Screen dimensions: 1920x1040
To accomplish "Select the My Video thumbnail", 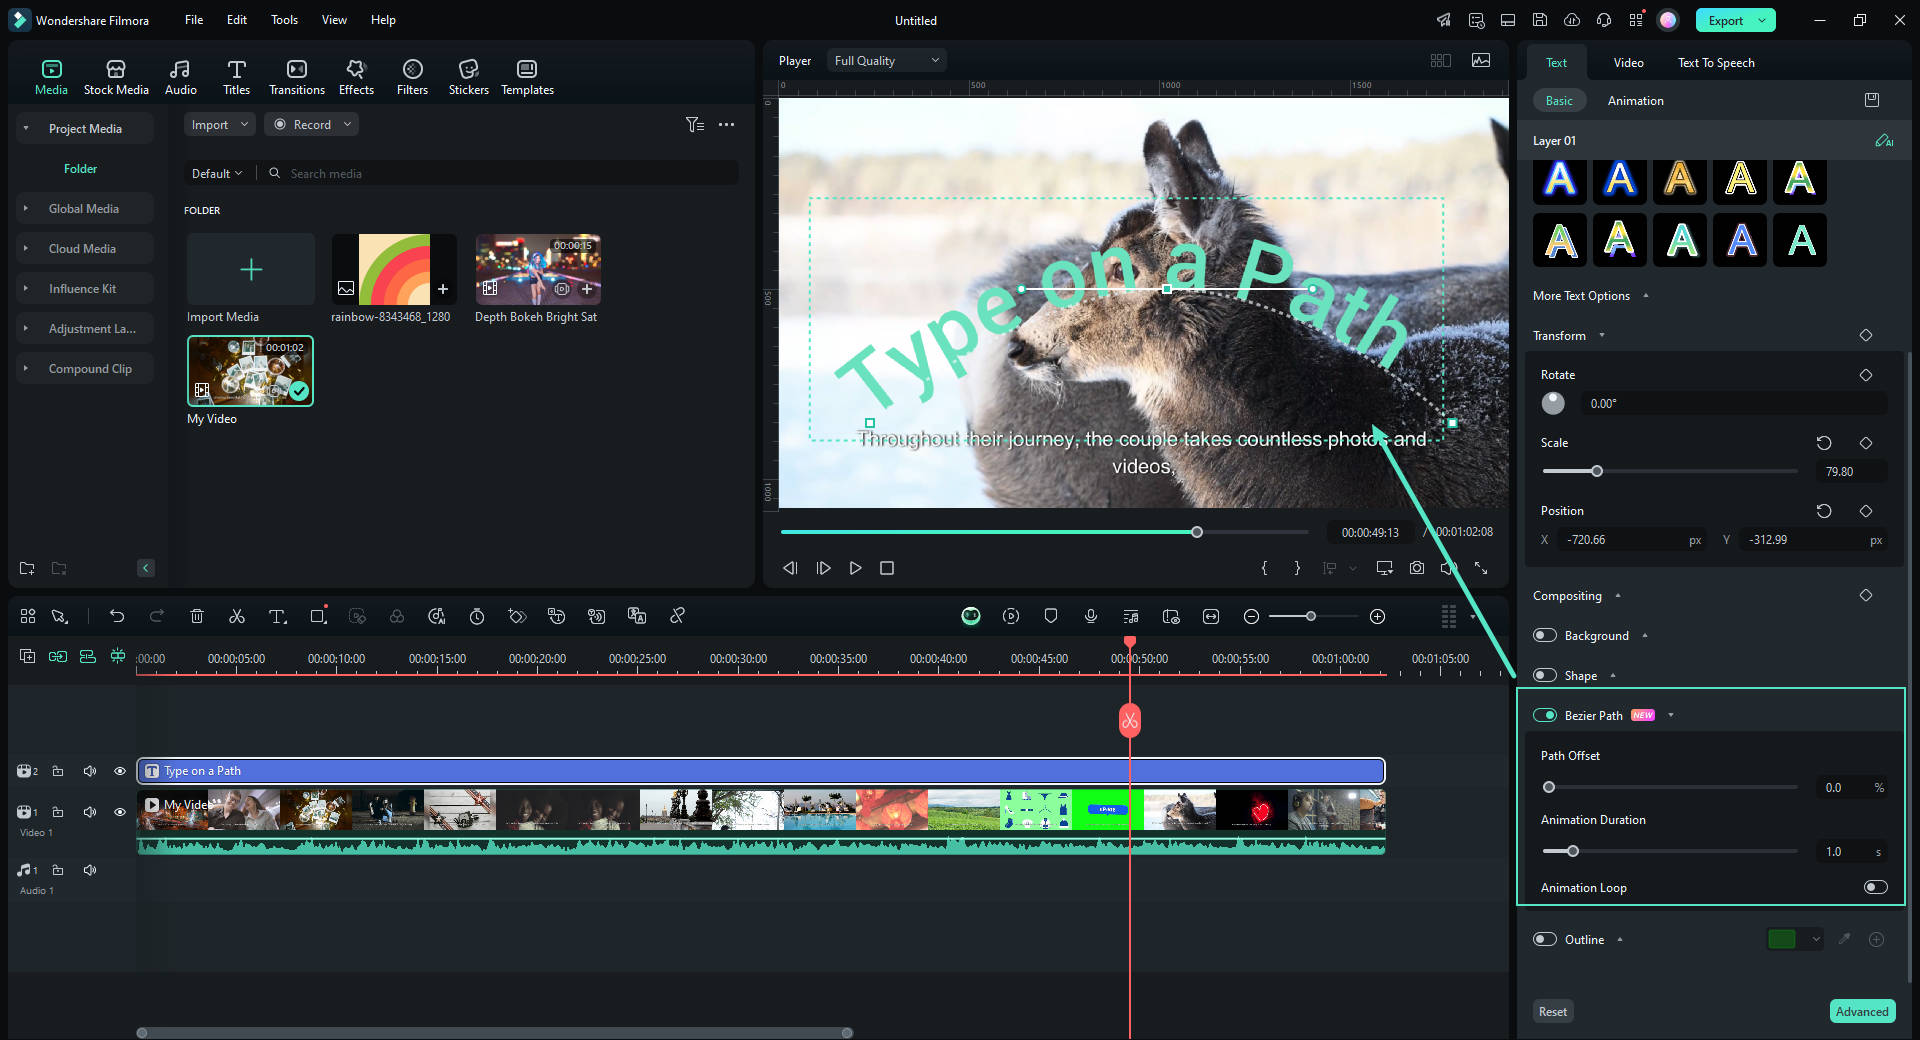I will [x=250, y=371].
